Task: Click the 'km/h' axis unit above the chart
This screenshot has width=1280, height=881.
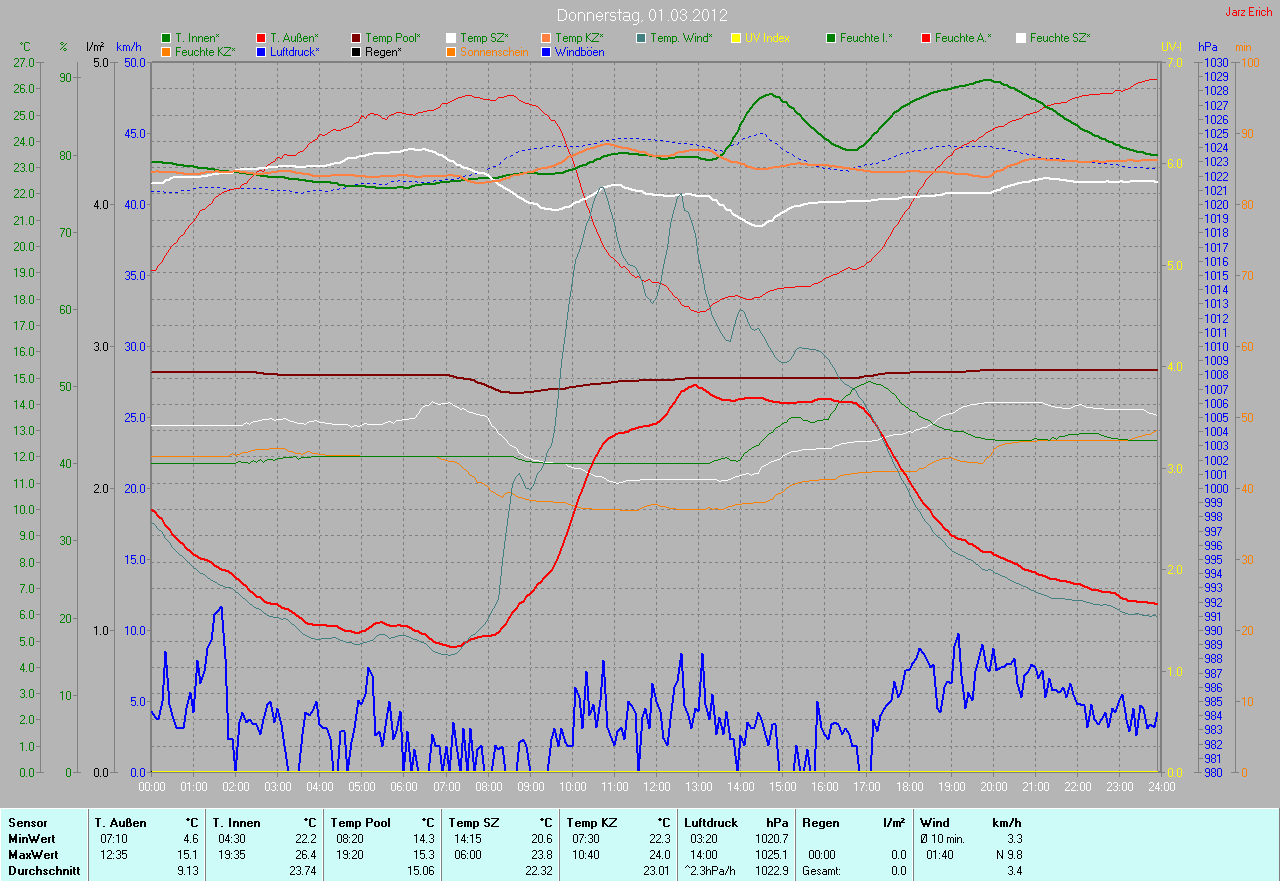Action: tap(129, 47)
